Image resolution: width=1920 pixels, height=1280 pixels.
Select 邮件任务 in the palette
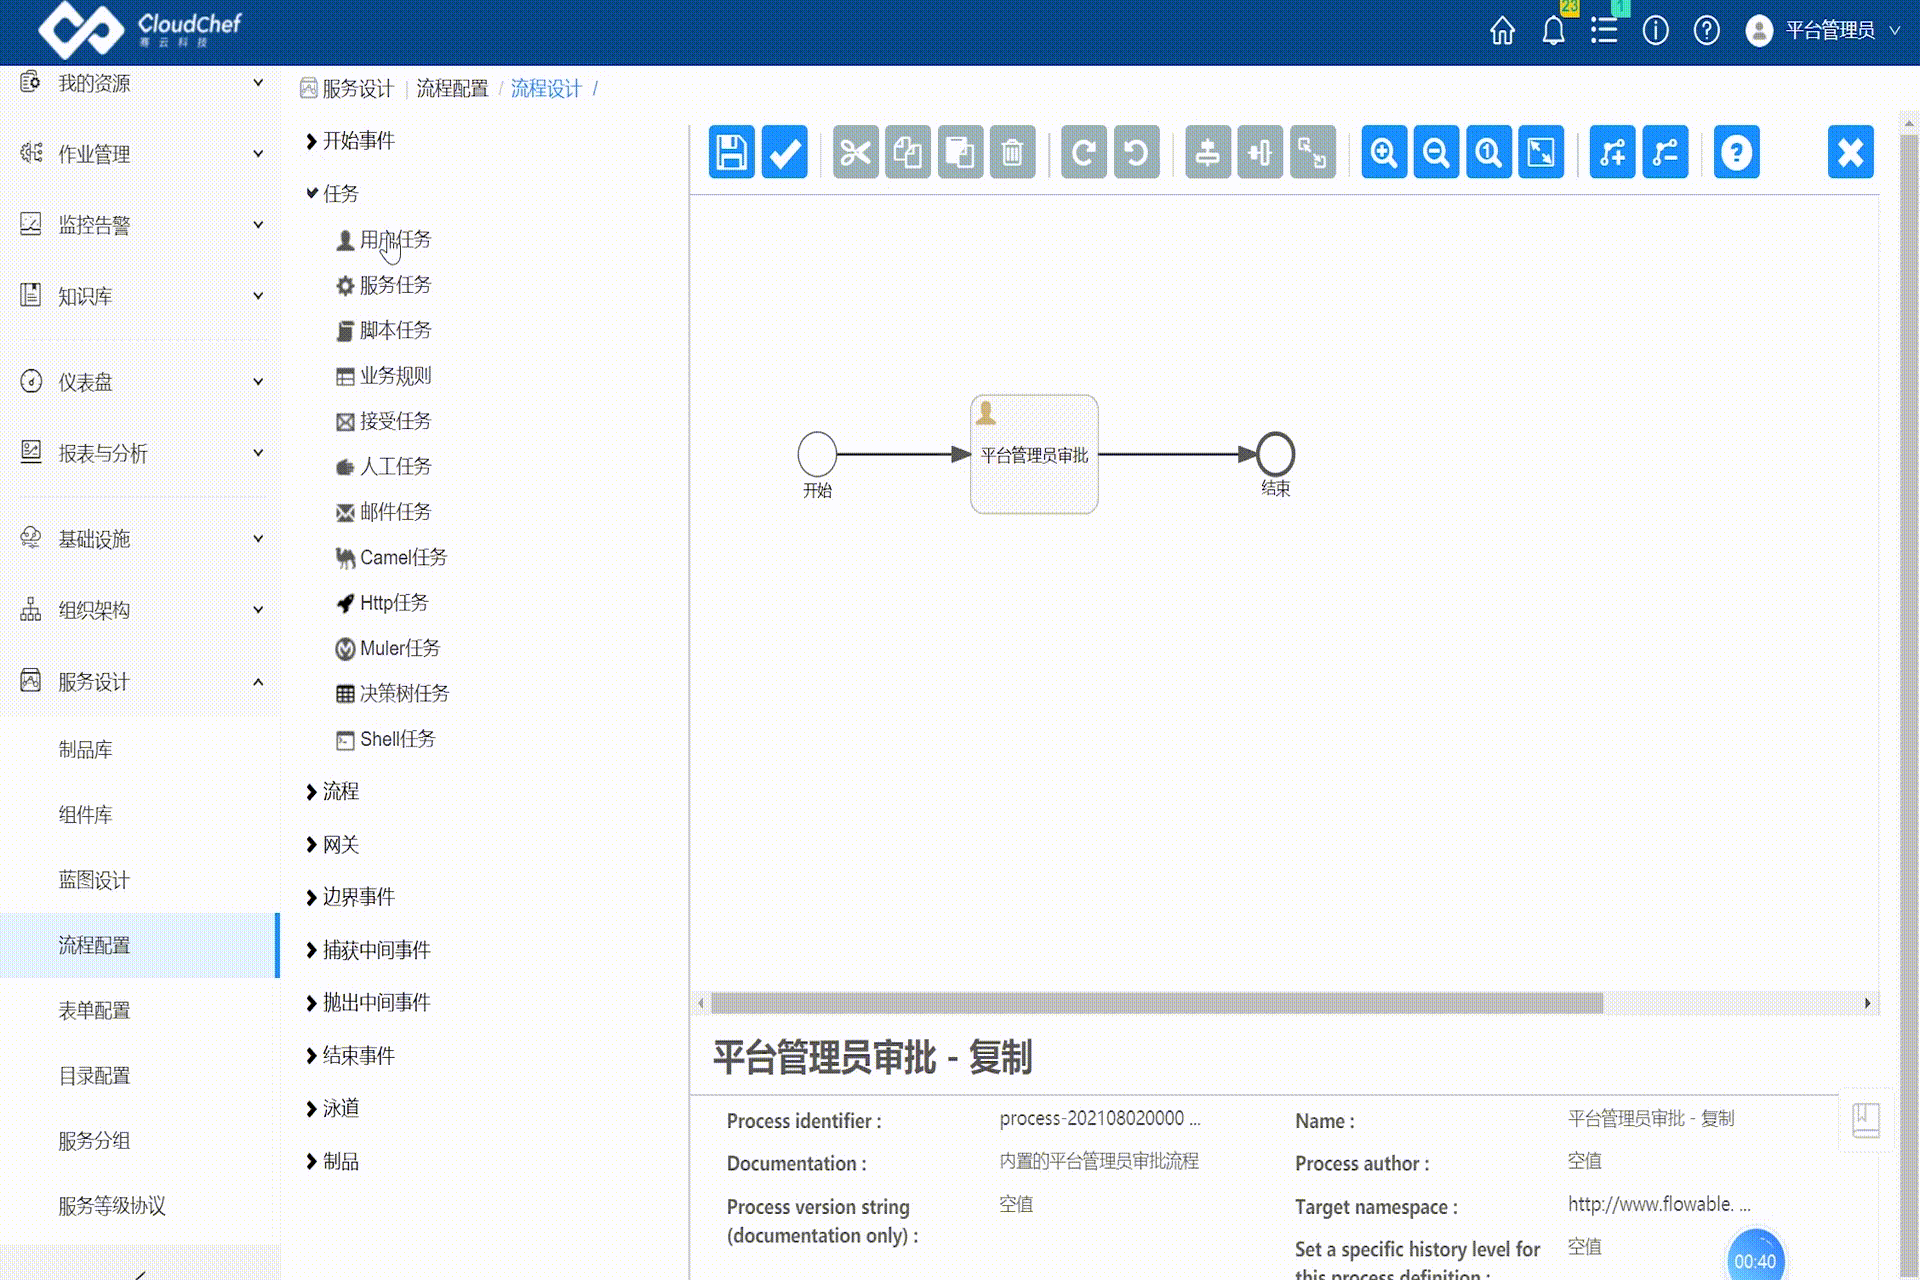(384, 513)
